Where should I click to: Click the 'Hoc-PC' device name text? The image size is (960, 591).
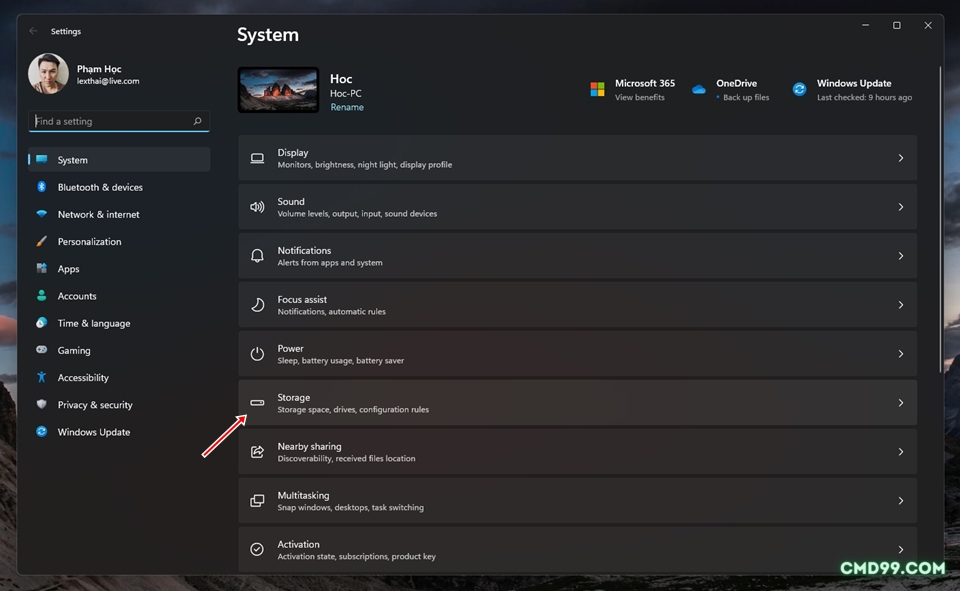coord(345,93)
